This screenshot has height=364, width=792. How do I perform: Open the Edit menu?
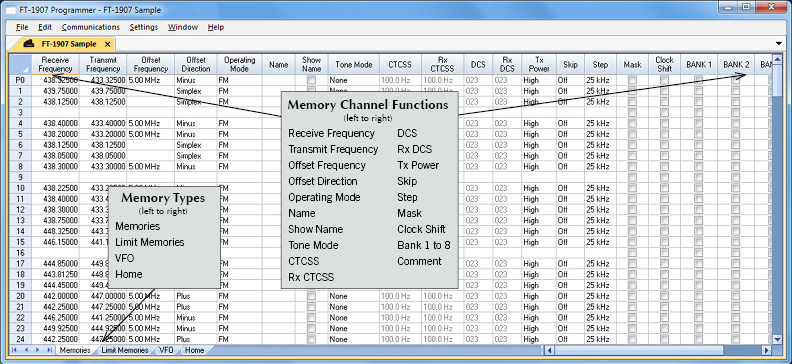tap(45, 27)
